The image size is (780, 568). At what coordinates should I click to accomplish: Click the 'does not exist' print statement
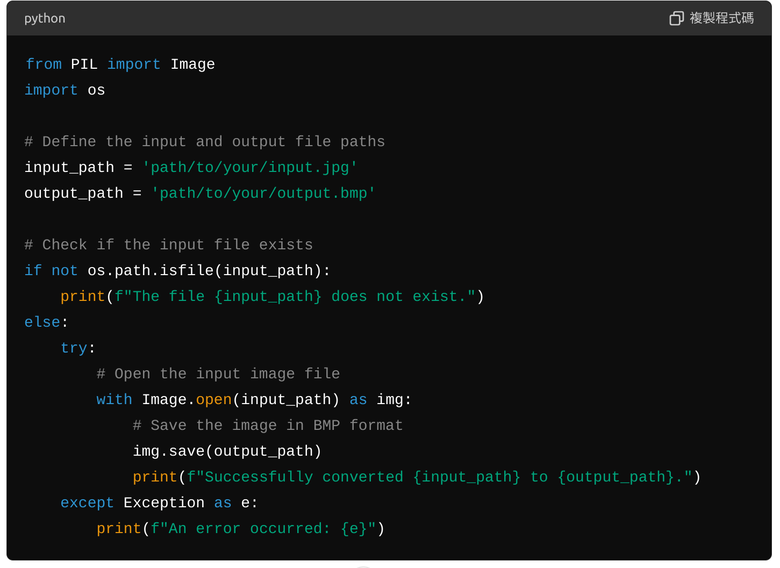(272, 296)
